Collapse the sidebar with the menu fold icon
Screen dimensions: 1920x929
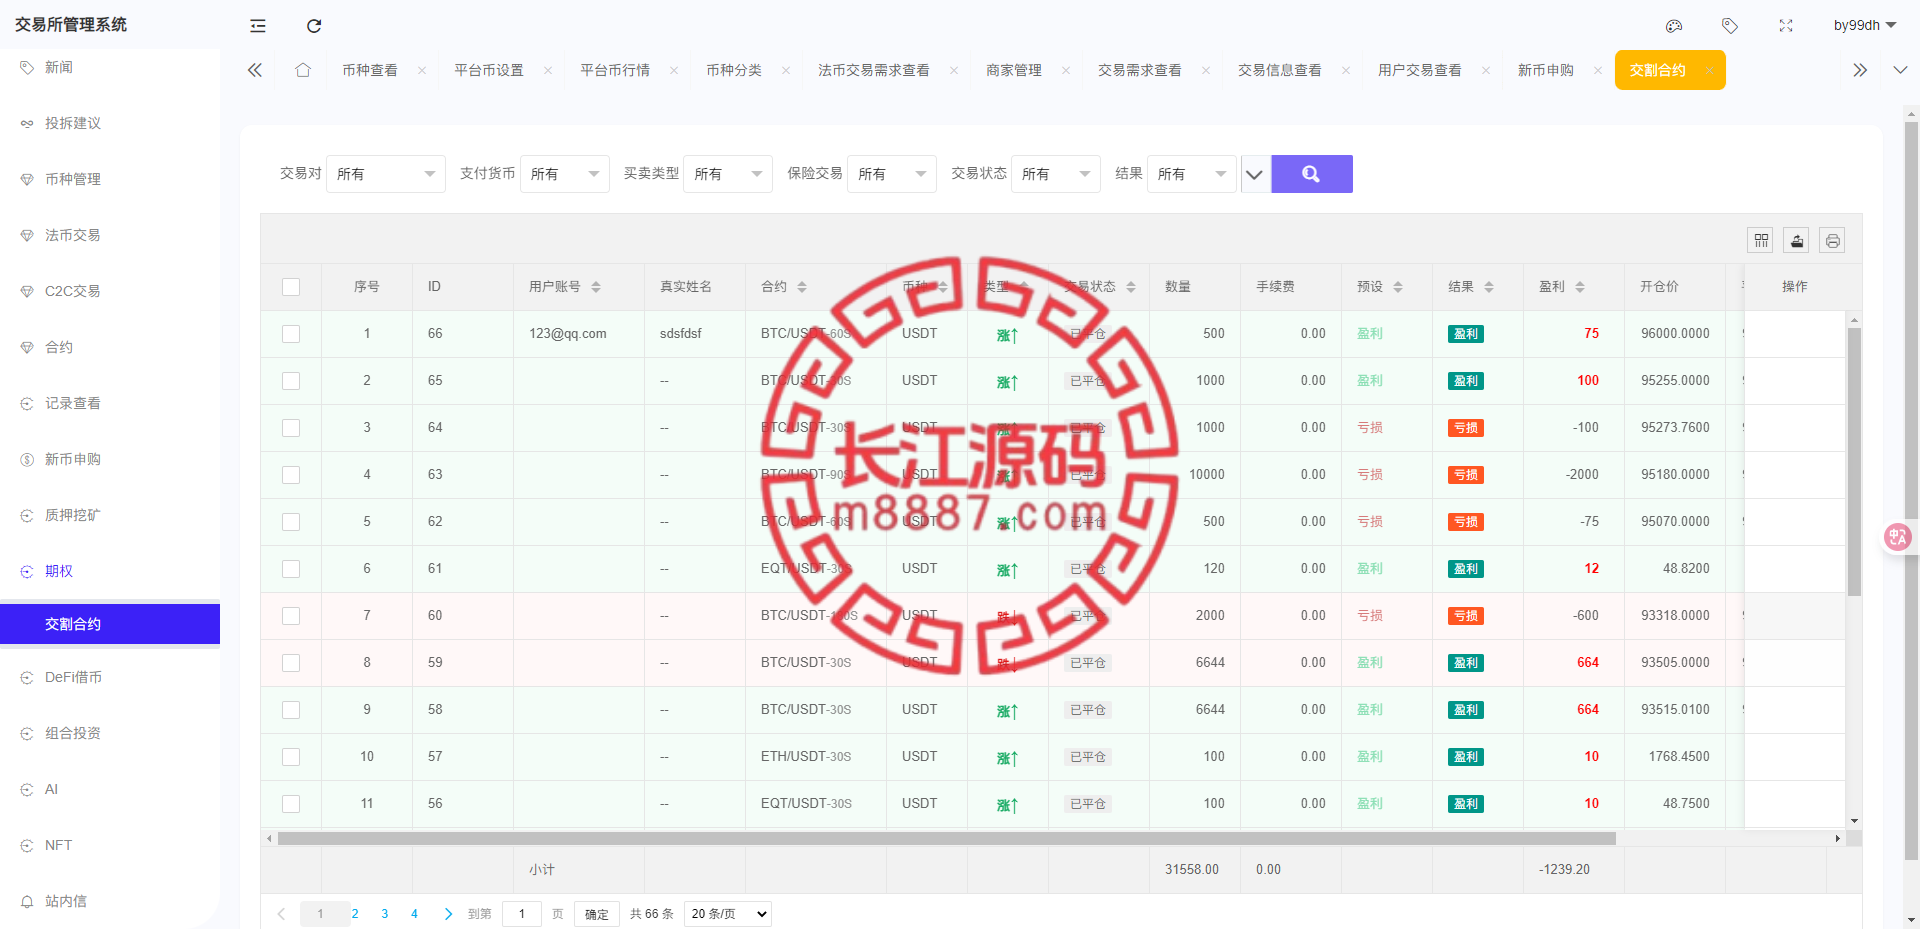258,26
